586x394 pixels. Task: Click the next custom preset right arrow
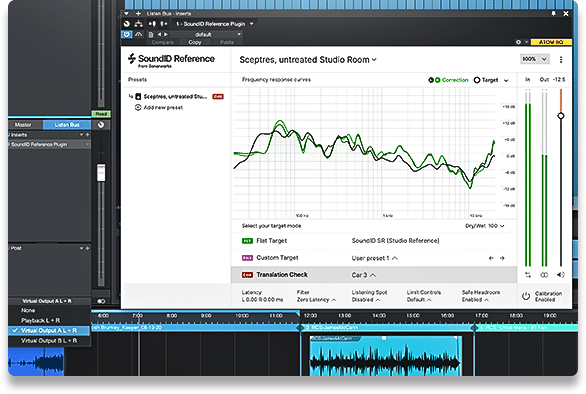(502, 258)
